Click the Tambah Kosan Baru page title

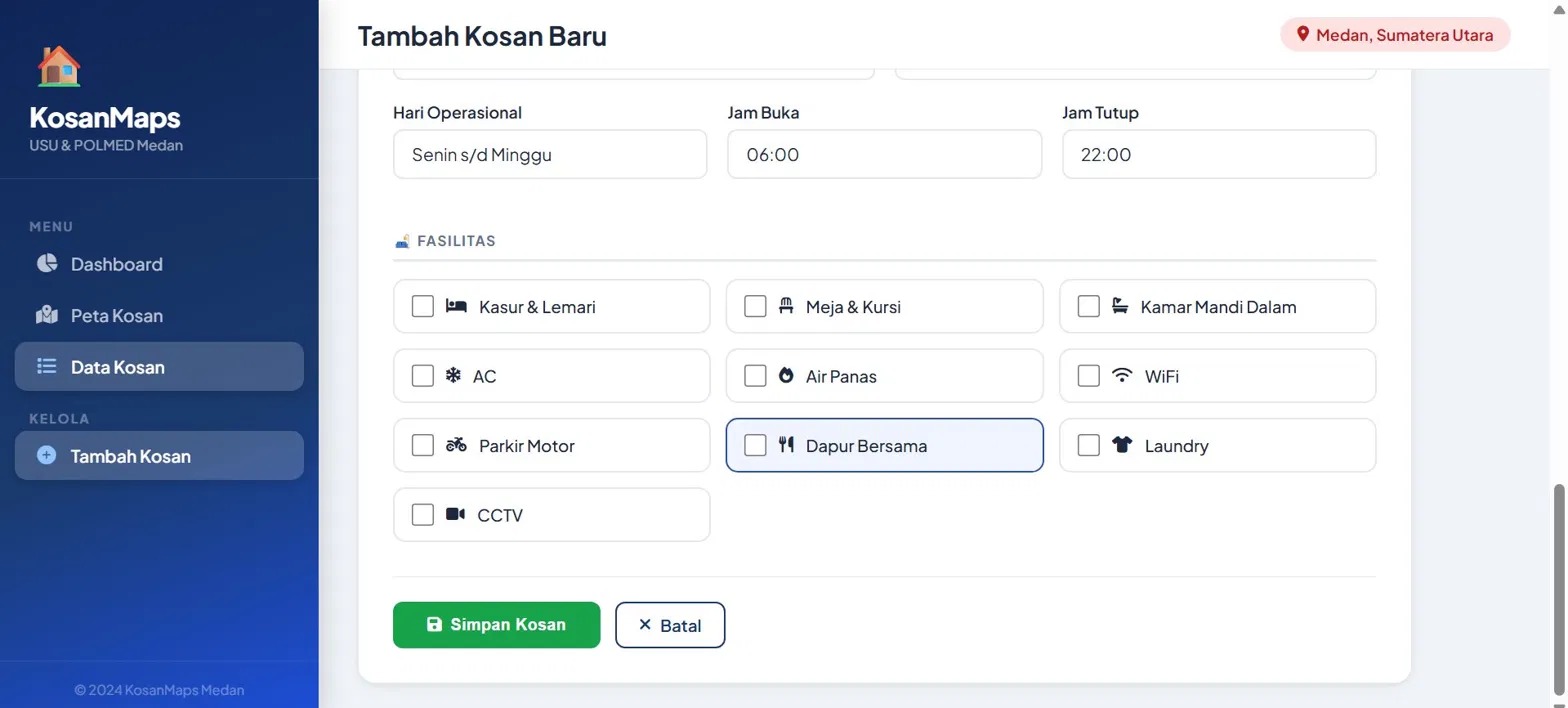pos(482,36)
